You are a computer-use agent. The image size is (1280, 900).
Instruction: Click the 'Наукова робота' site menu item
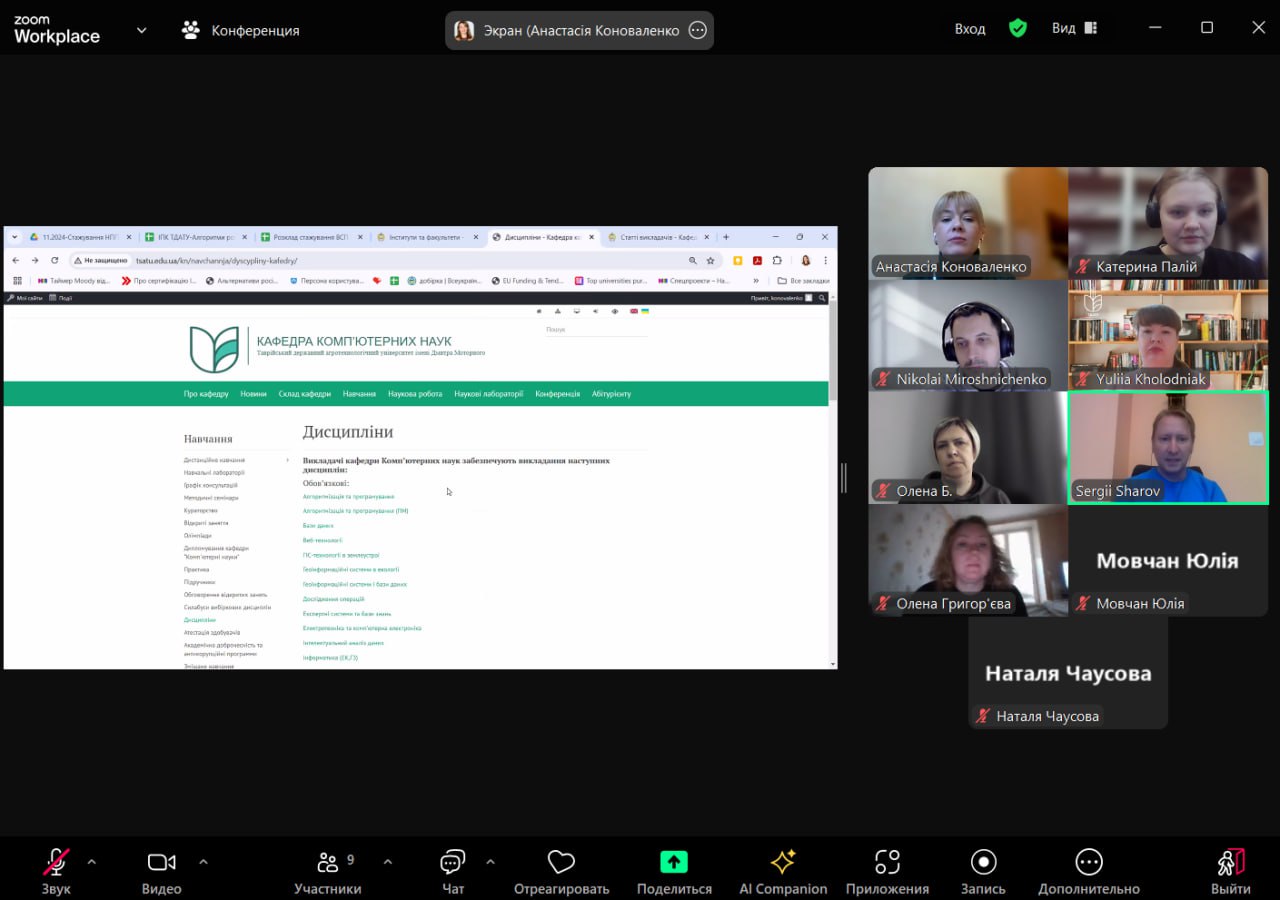pyautogui.click(x=415, y=394)
